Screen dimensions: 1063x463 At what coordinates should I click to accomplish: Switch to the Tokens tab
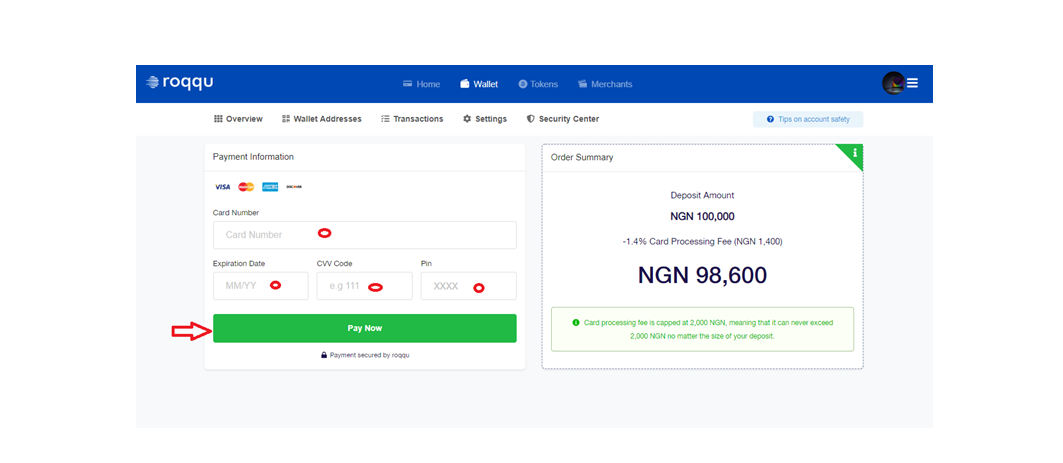click(x=538, y=84)
